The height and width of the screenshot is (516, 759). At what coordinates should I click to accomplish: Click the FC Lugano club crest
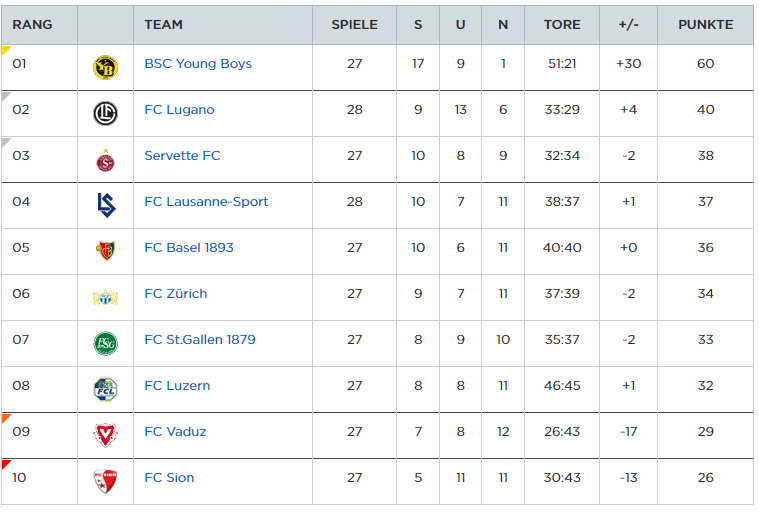106,114
